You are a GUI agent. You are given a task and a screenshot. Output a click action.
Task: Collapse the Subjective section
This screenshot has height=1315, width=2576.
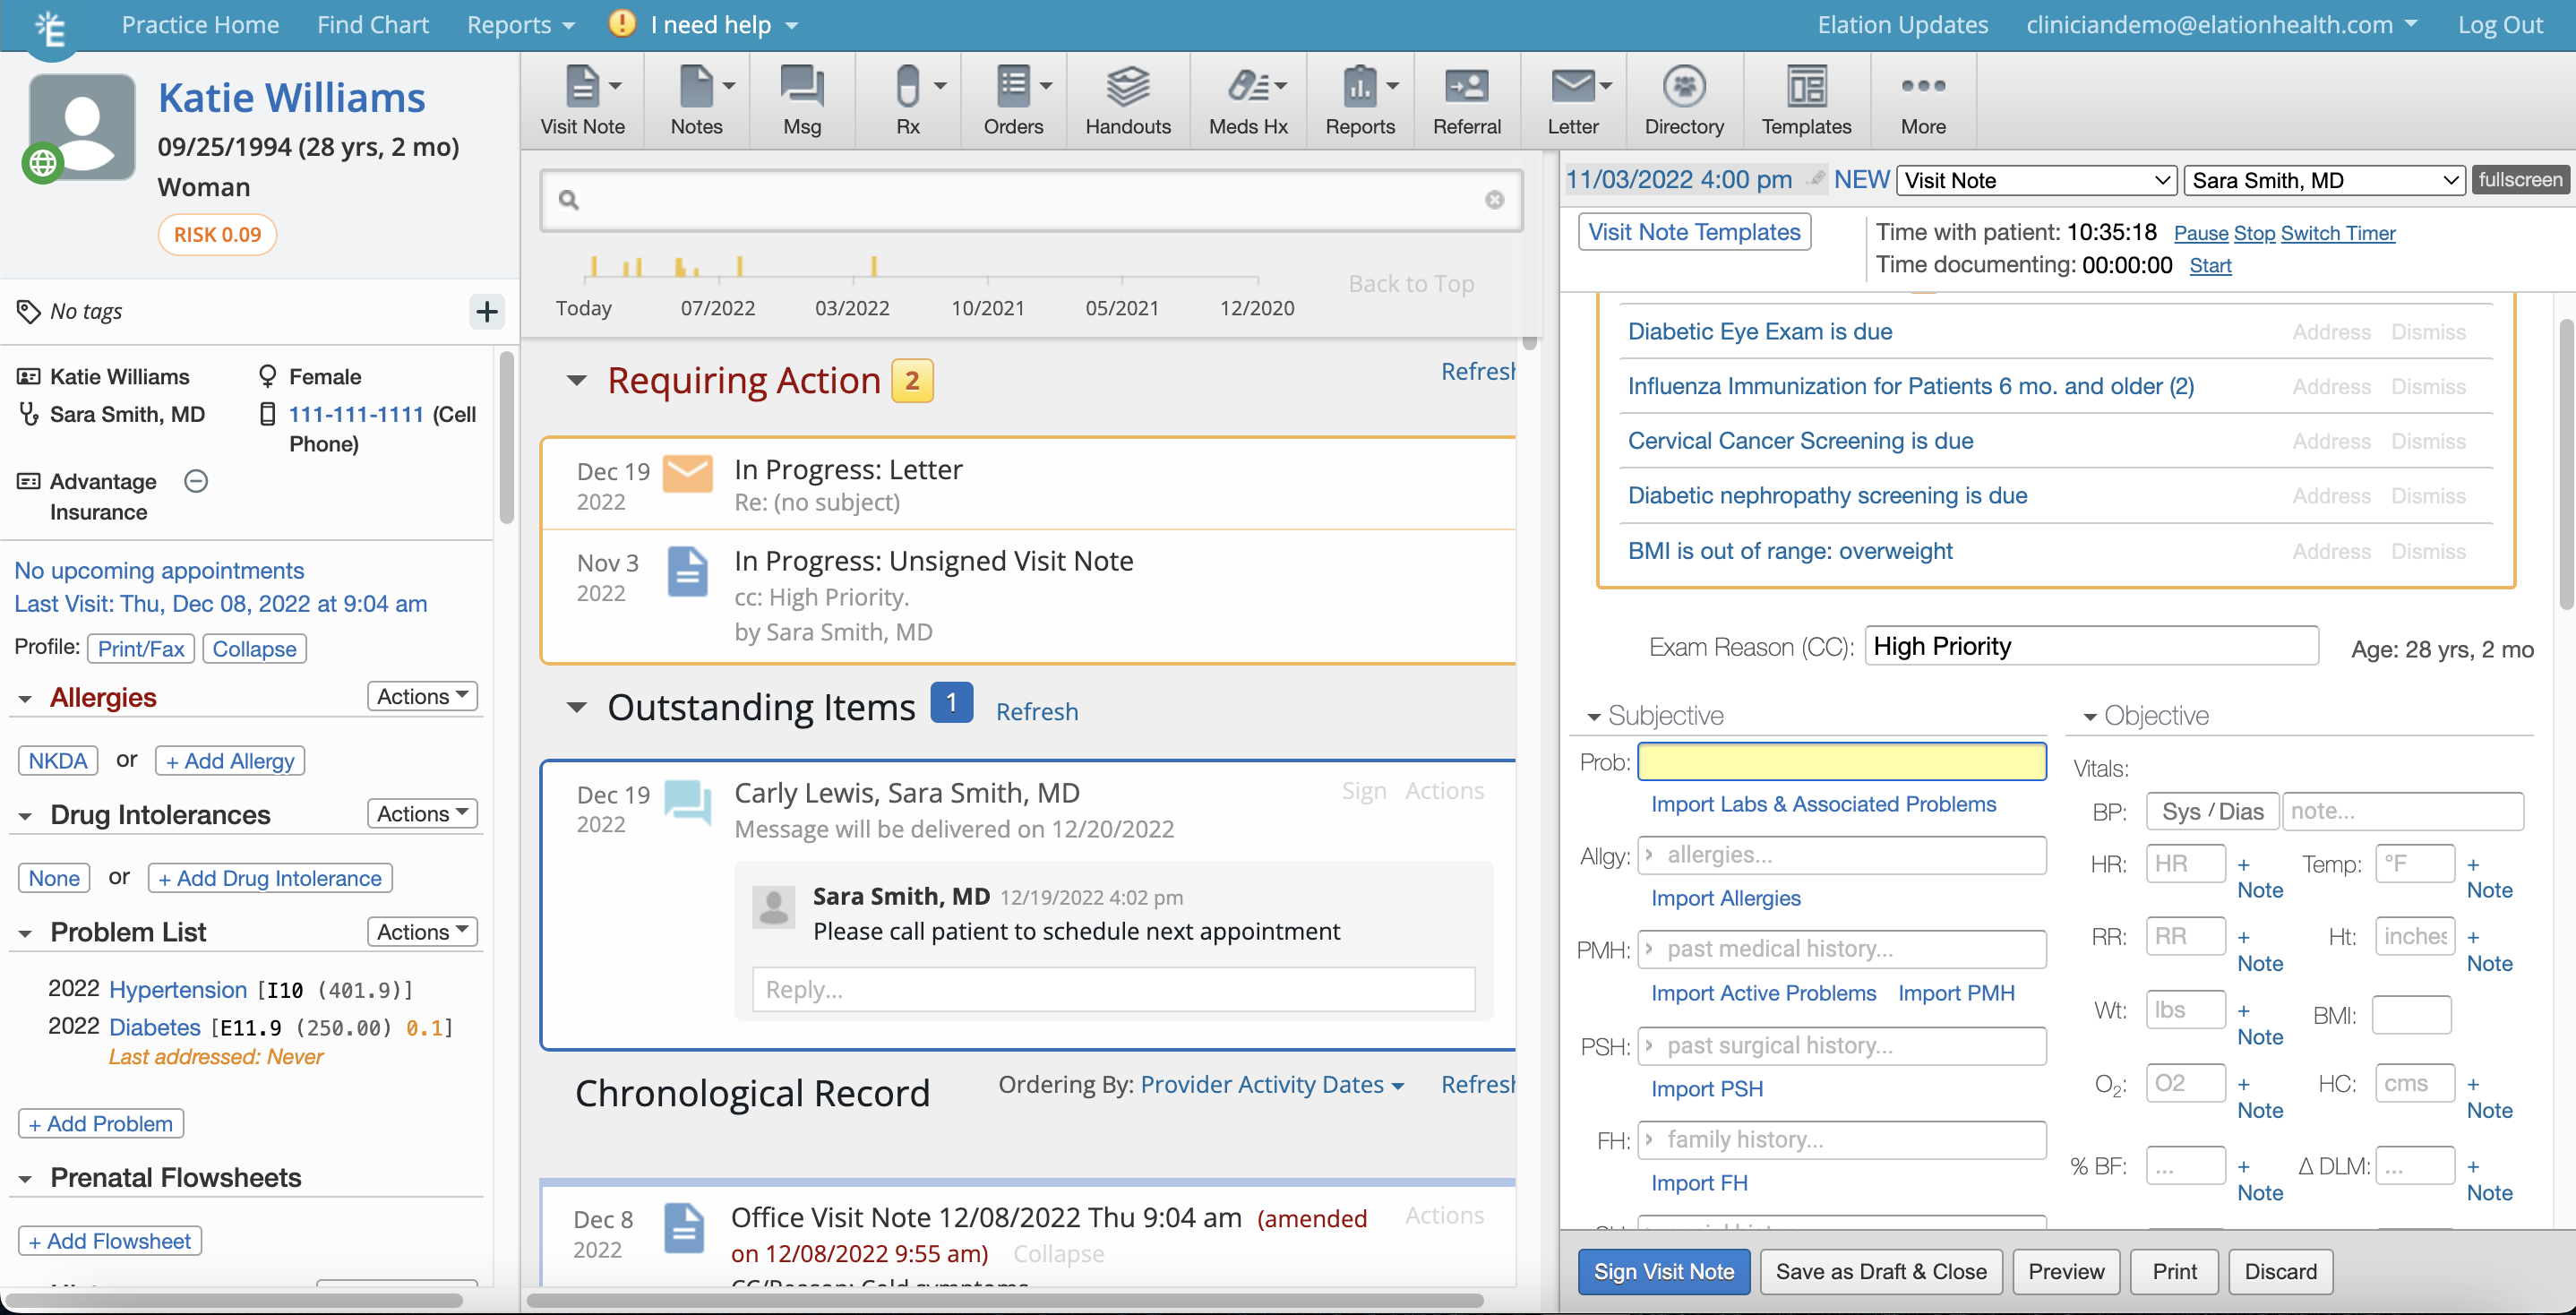click(x=1593, y=717)
